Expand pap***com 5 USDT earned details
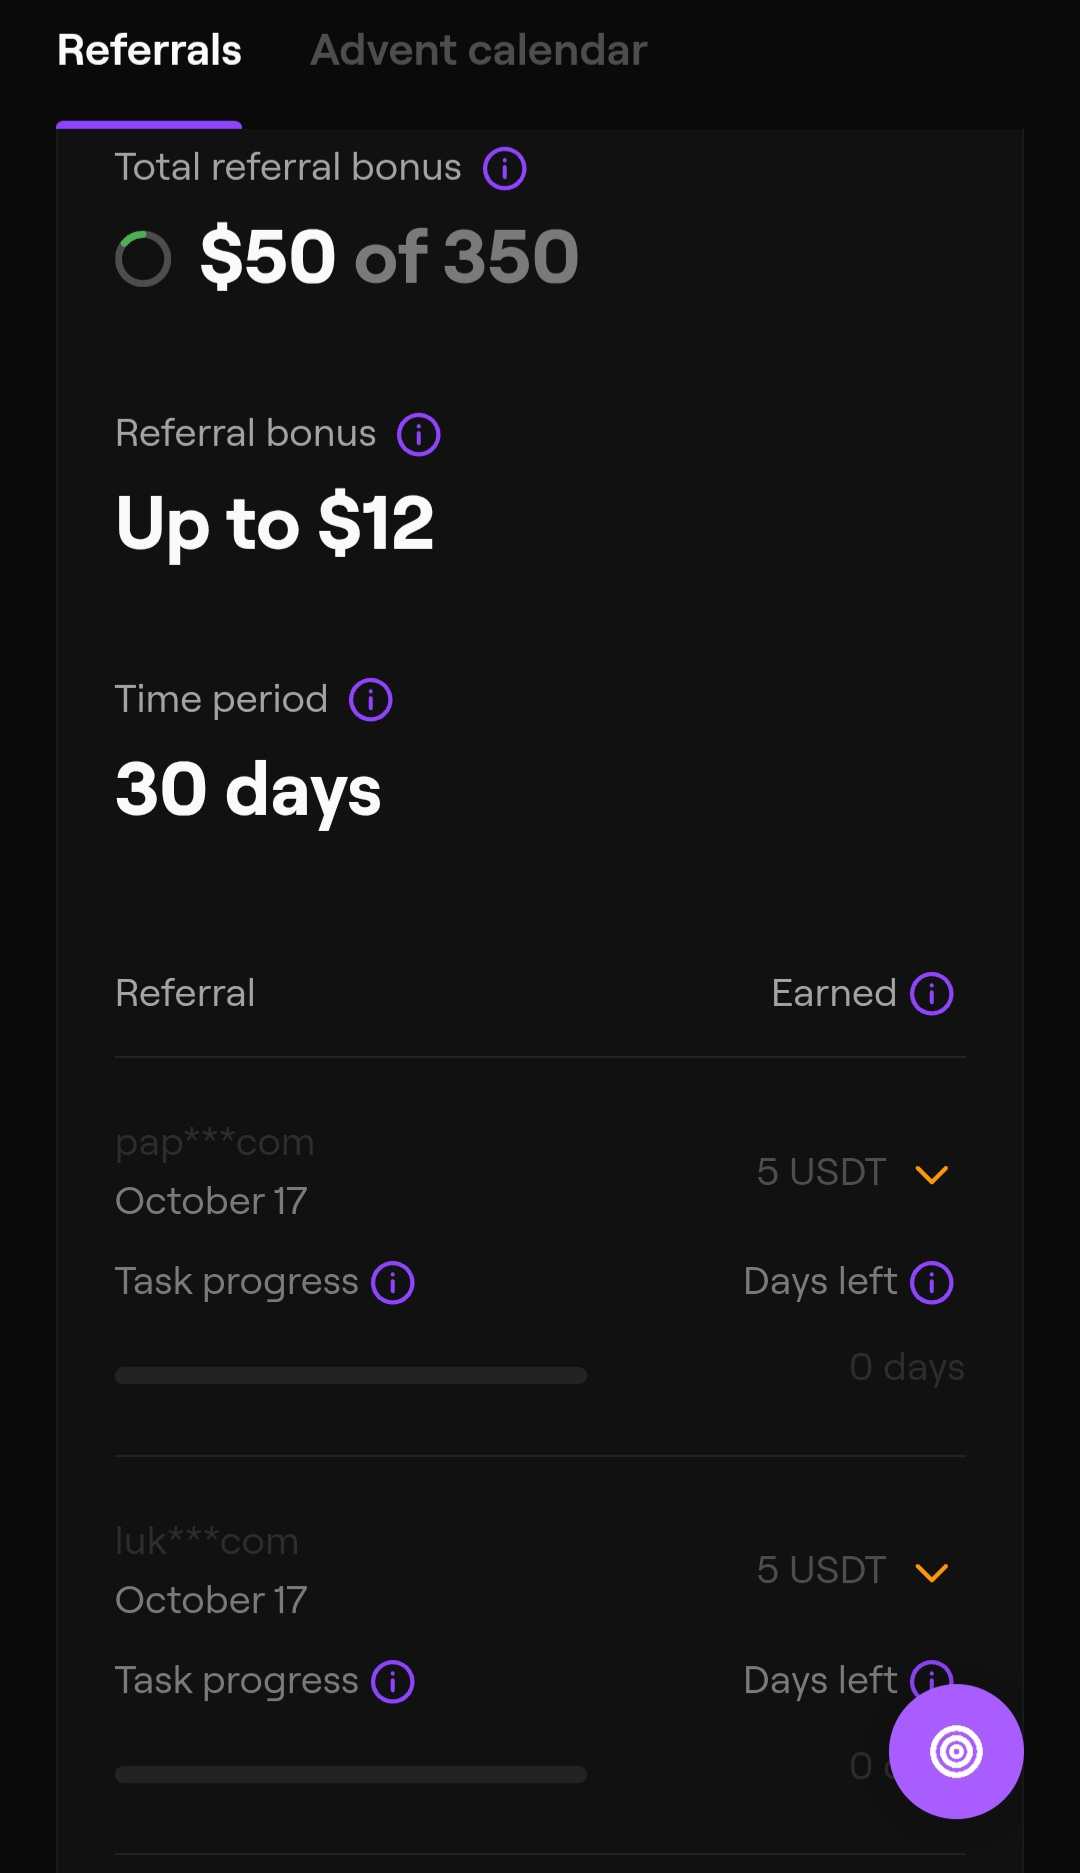The height and width of the screenshot is (1873, 1080). click(x=931, y=1174)
